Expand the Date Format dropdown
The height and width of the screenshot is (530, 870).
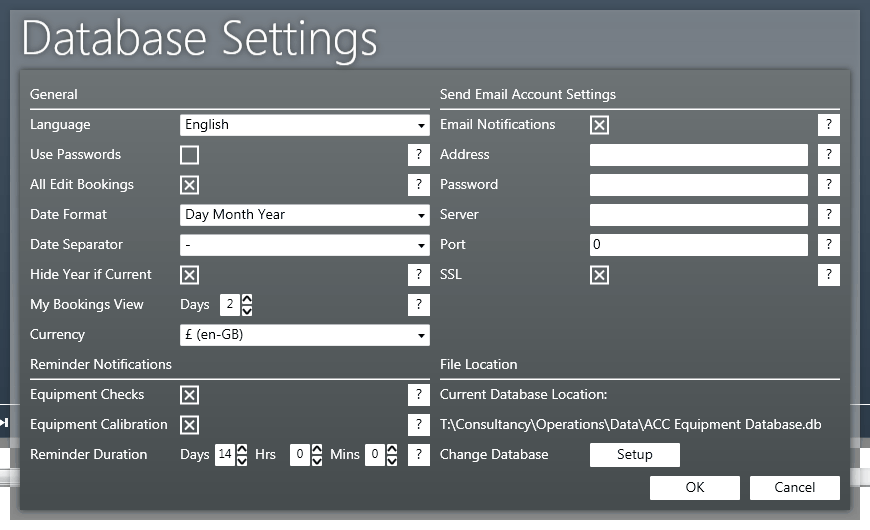[x=305, y=215]
